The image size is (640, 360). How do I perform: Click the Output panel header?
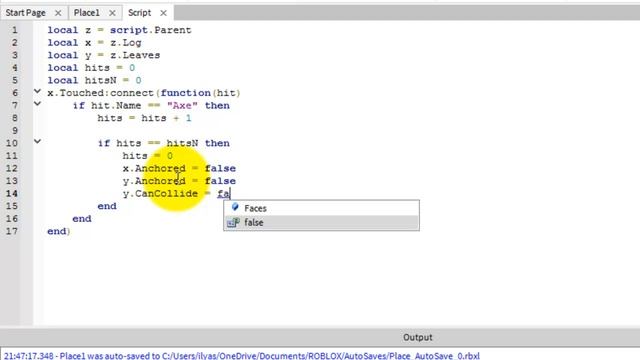tap(418, 337)
